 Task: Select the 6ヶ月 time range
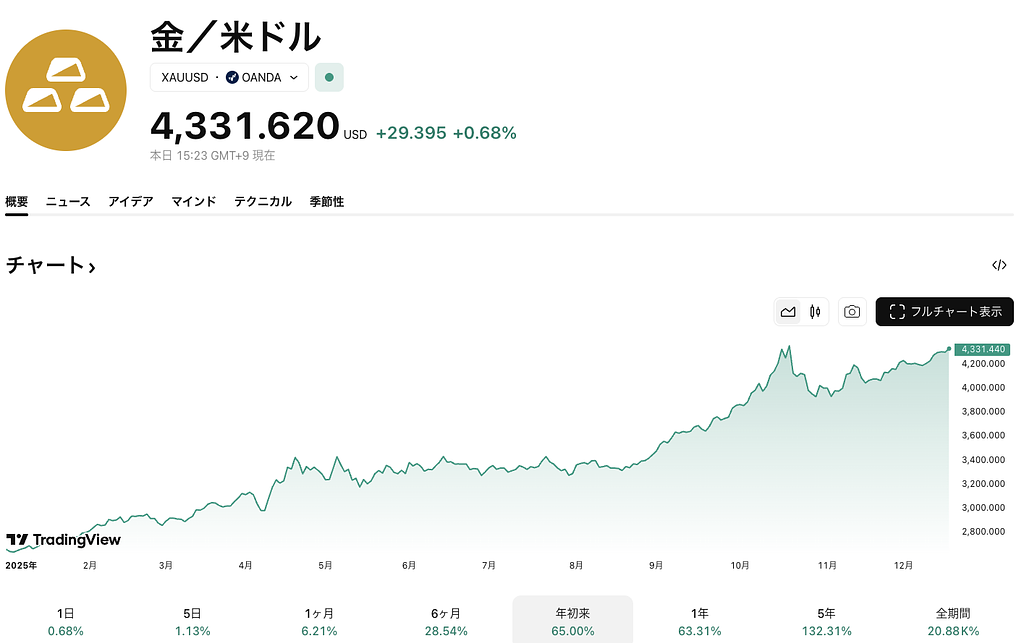click(x=446, y=621)
